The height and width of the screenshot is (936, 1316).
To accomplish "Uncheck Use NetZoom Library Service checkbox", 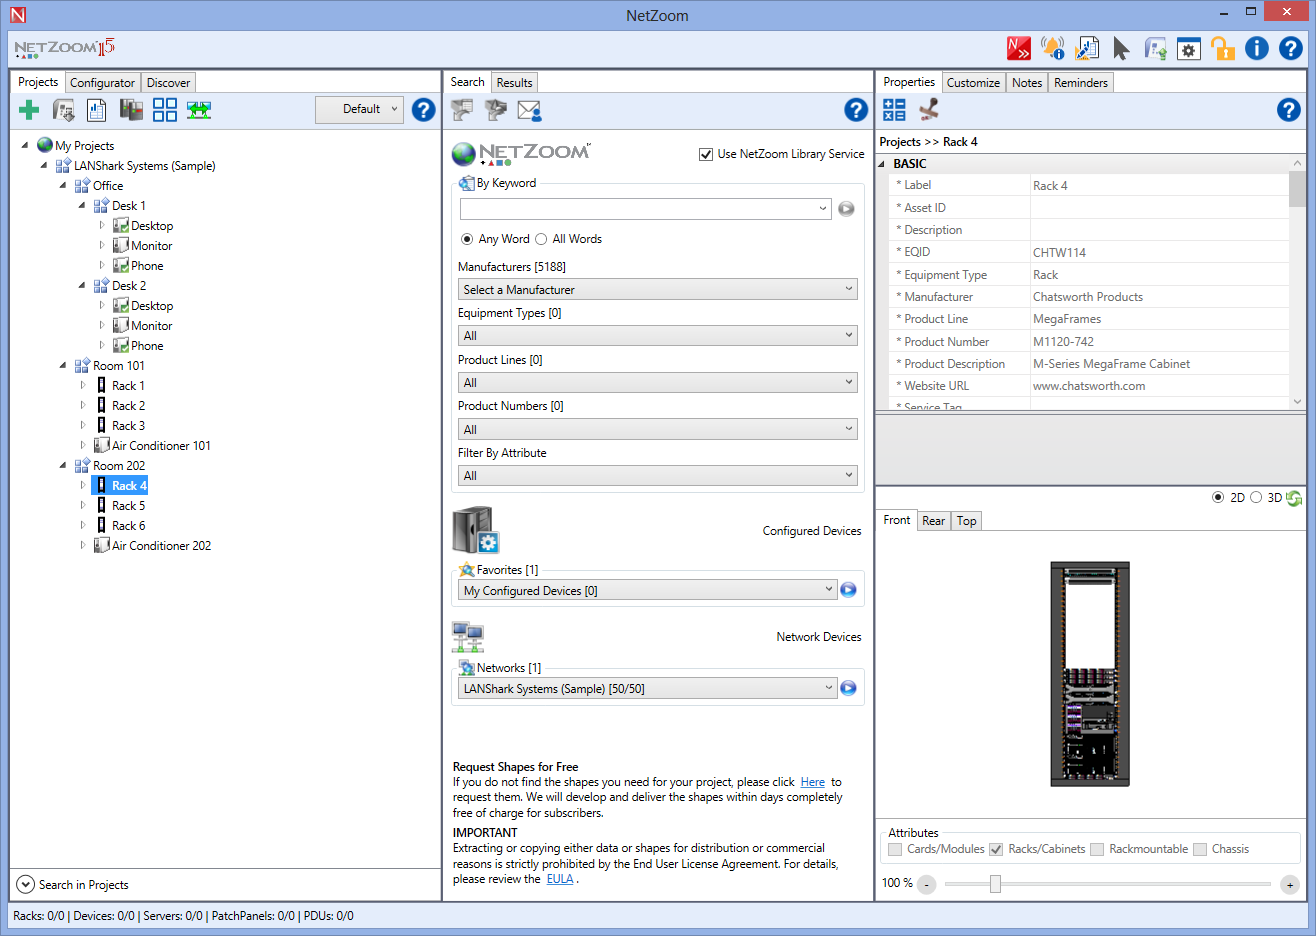I will 706,154.
